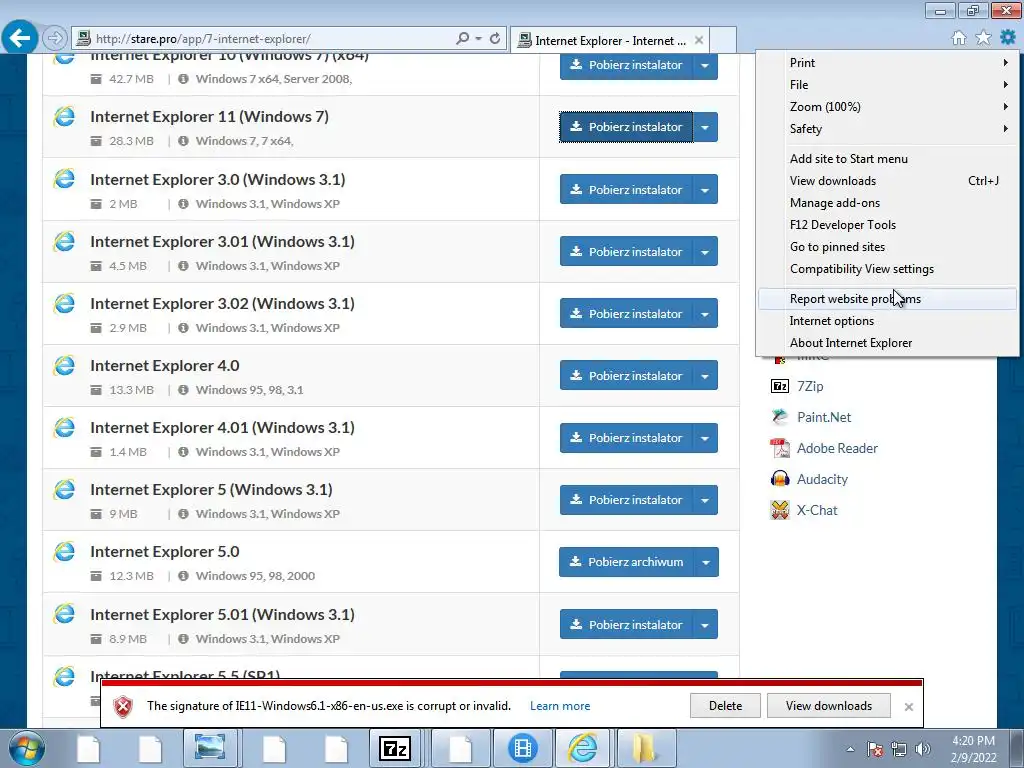The height and width of the screenshot is (768, 1024).
Task: Open the Adobe Reader link
Action: tap(837, 449)
